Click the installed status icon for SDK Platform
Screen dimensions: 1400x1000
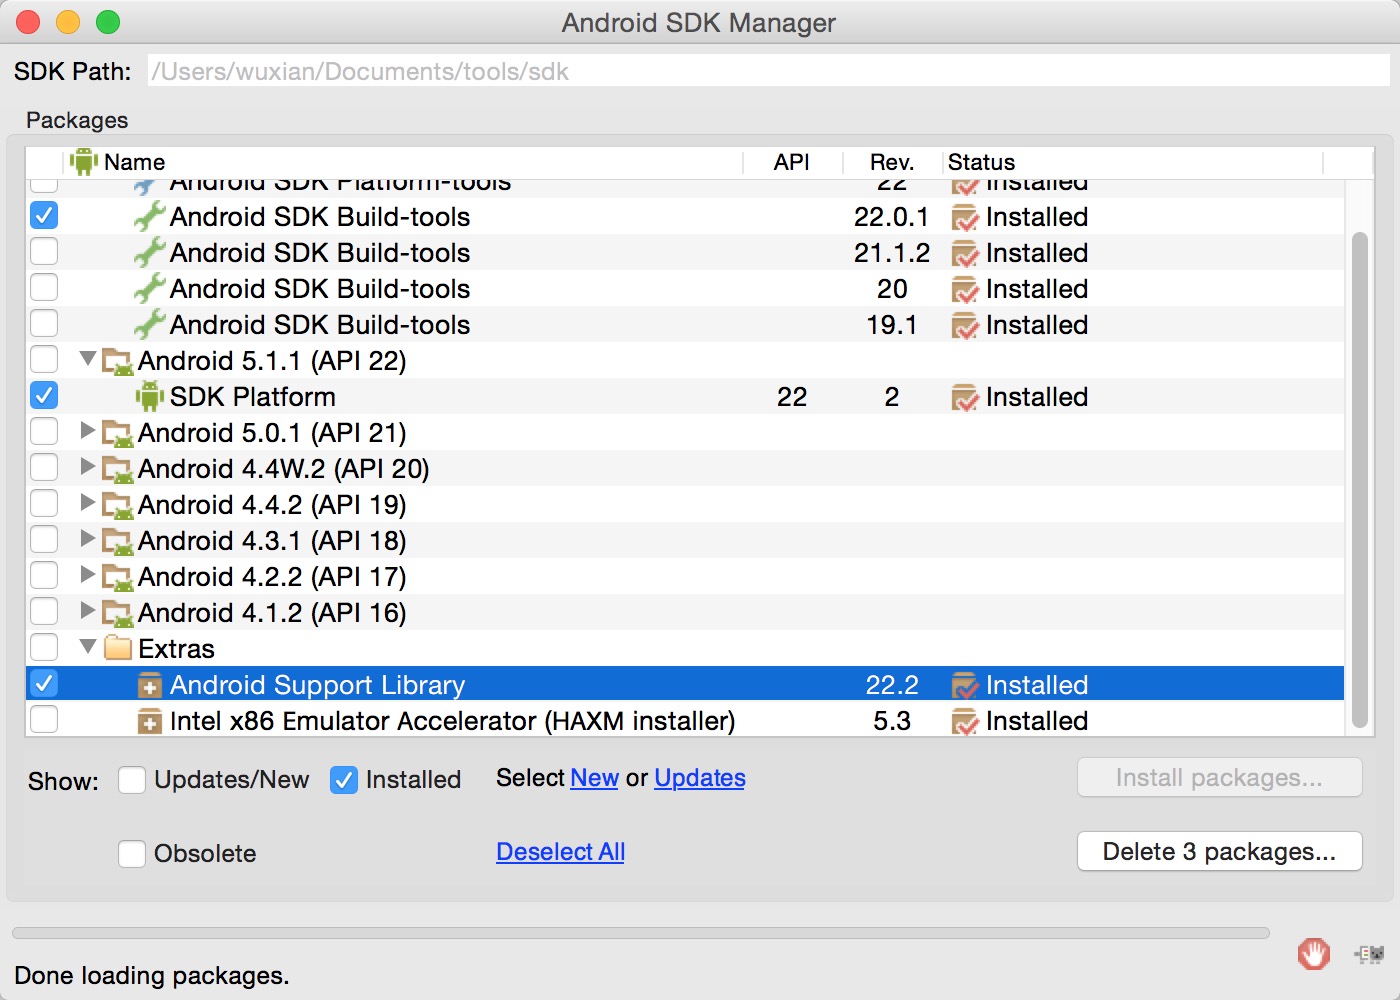click(965, 397)
